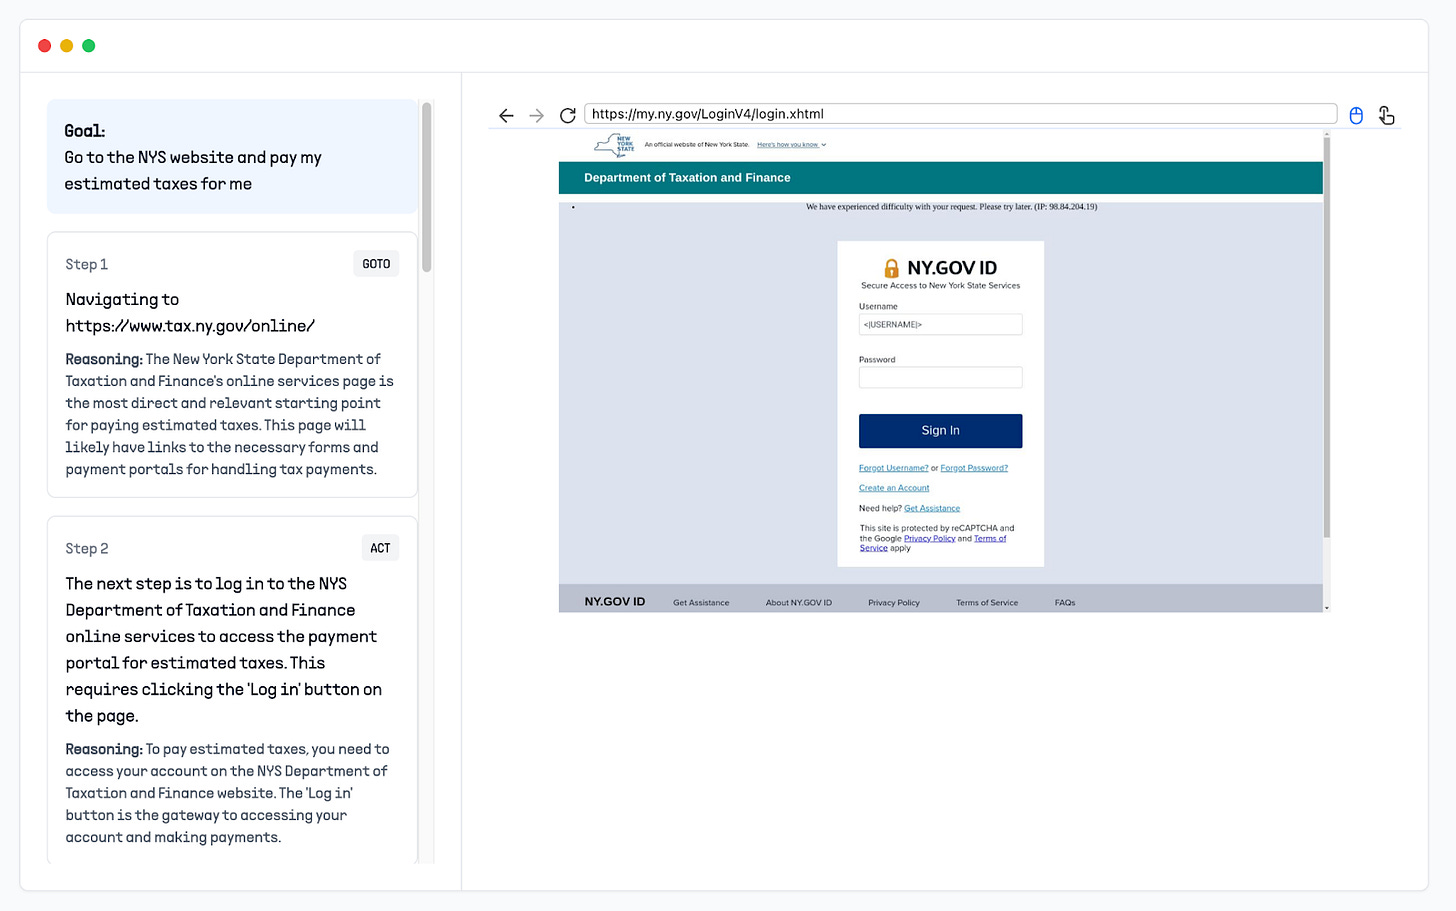Image resolution: width=1456 pixels, height=911 pixels.
Task: Open the Forgot Password? link
Action: (x=974, y=468)
